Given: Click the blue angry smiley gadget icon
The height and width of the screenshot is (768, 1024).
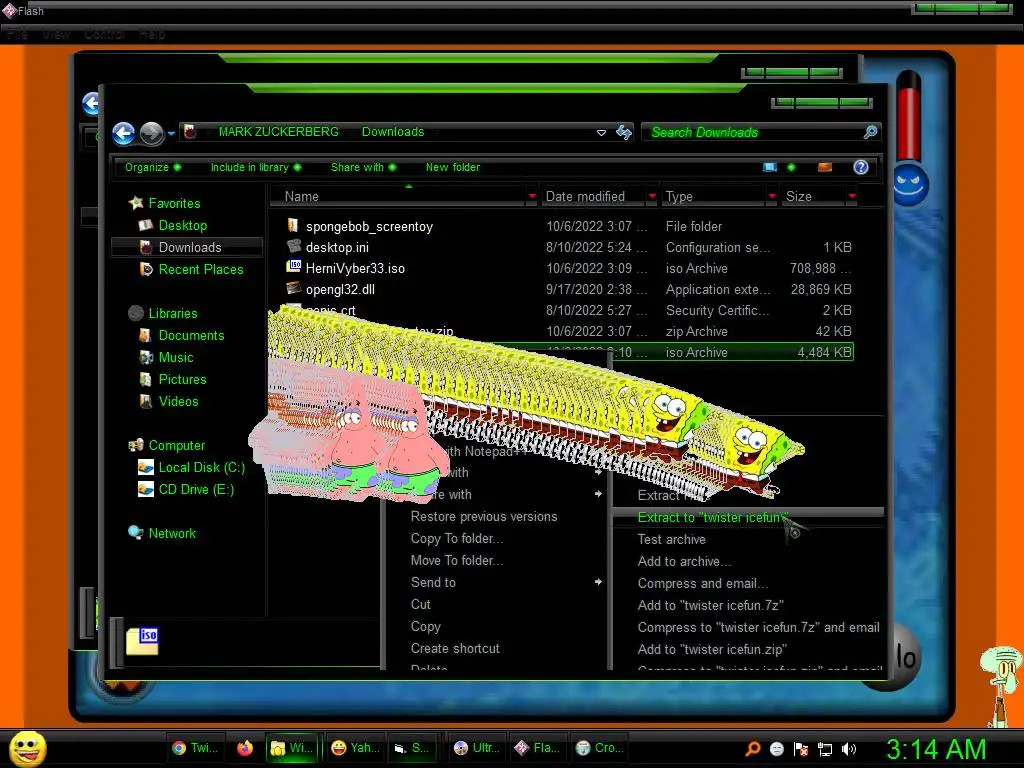Looking at the screenshot, I should click(x=910, y=184).
